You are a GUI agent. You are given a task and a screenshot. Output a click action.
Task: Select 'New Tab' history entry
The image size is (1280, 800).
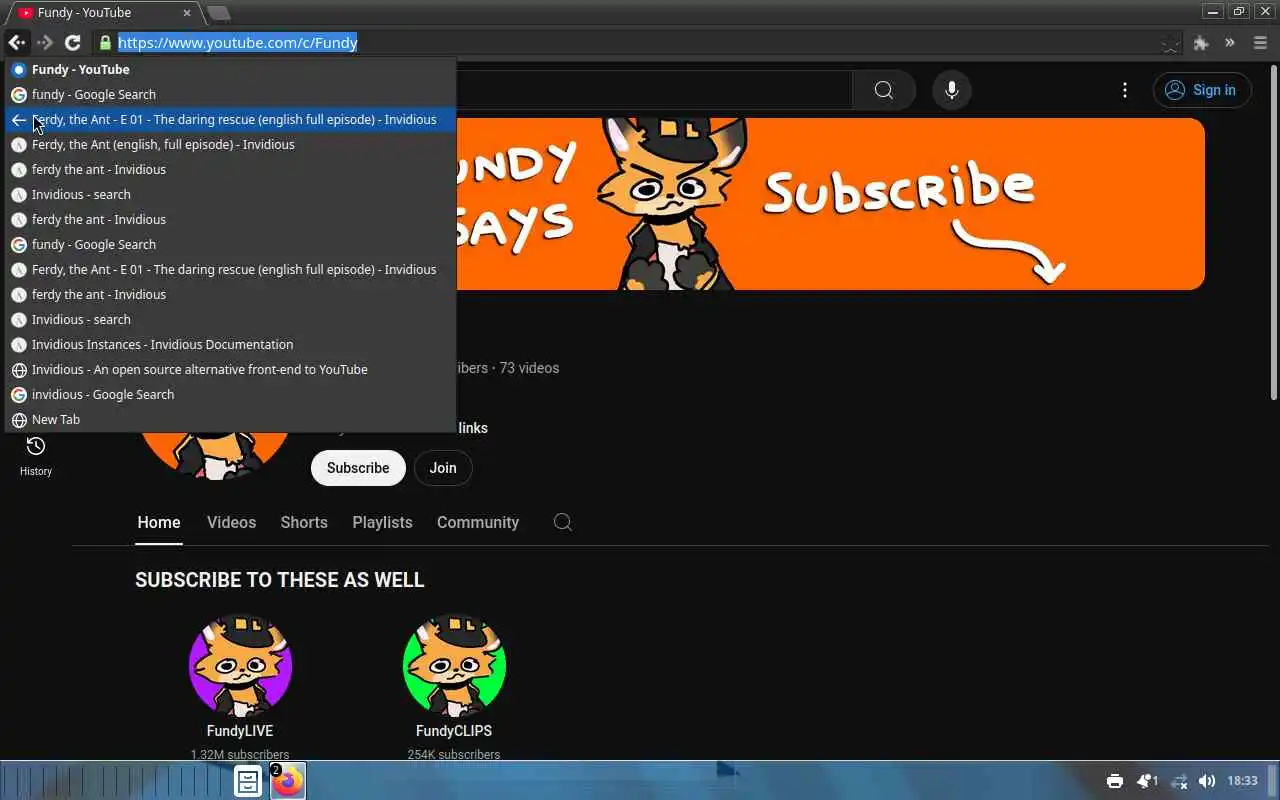click(231, 419)
